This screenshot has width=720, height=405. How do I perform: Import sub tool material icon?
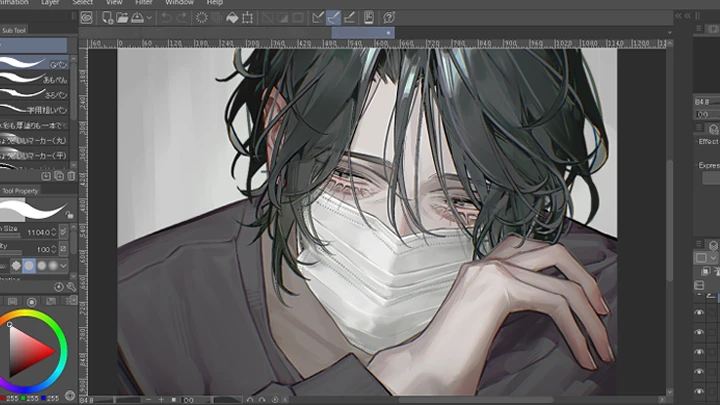46,176
